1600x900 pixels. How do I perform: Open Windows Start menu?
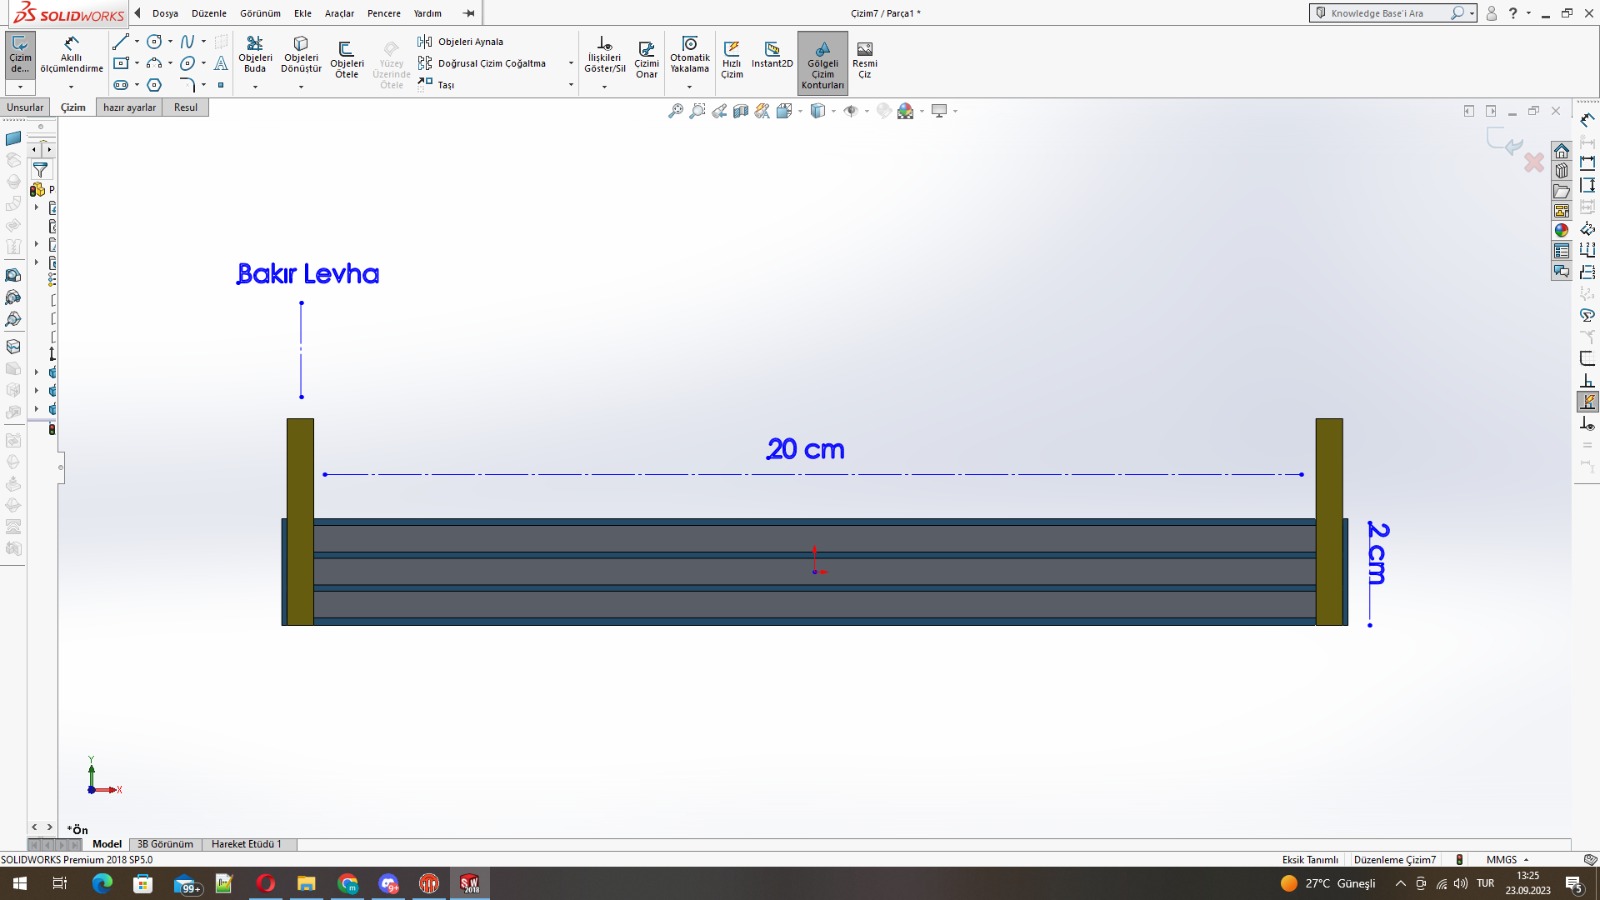(20, 884)
